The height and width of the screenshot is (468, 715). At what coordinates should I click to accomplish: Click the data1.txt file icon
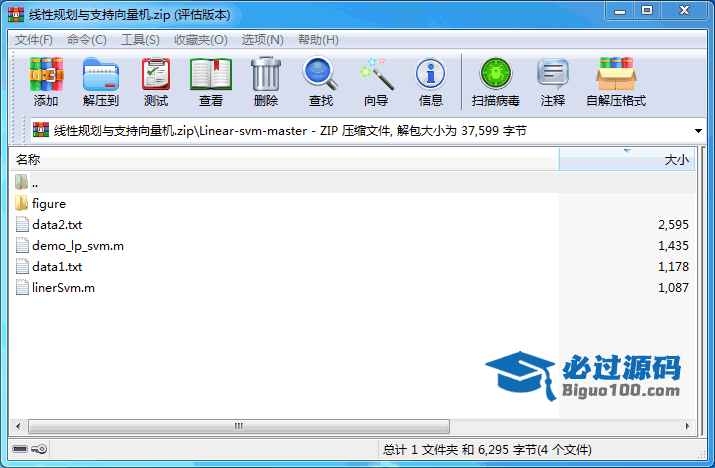[x=22, y=266]
